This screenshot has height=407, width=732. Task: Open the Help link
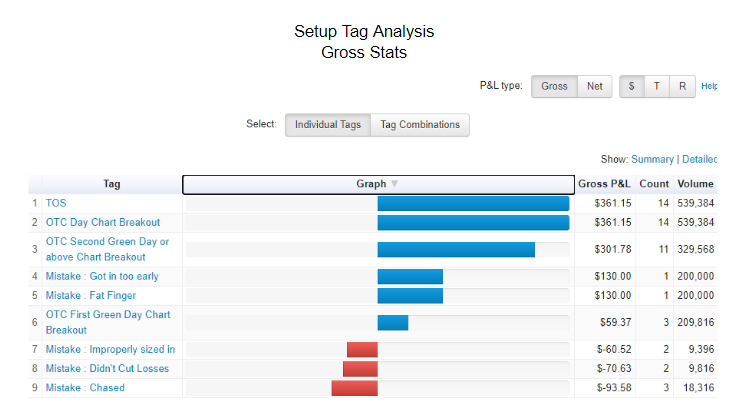click(709, 87)
